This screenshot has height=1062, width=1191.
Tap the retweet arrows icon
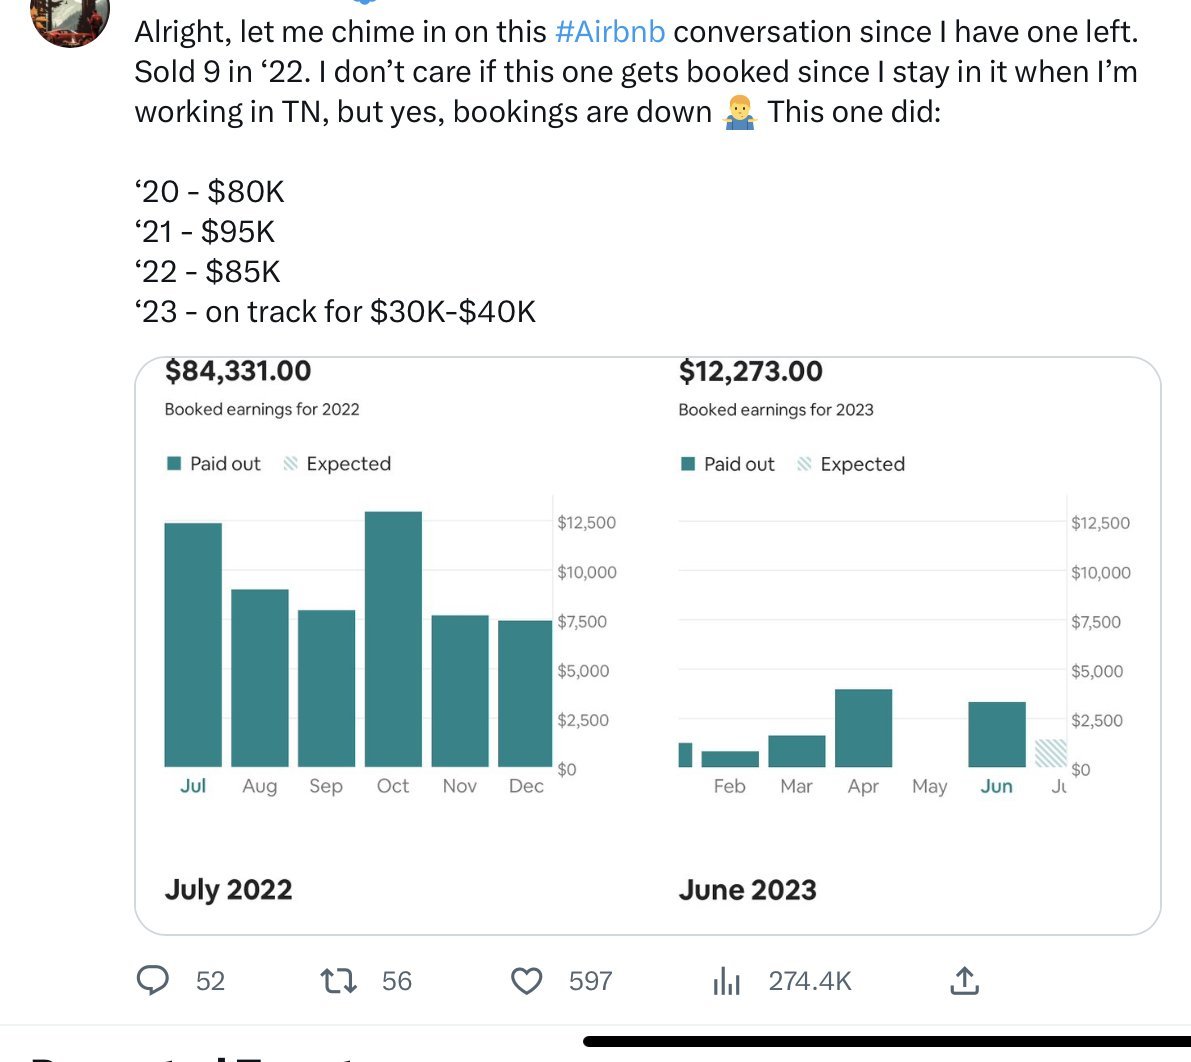[338, 980]
